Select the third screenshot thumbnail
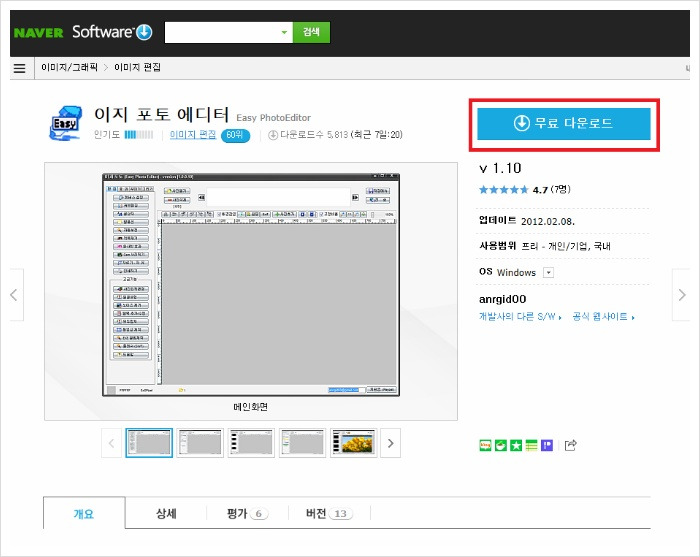This screenshot has height=557, width=700. point(251,443)
